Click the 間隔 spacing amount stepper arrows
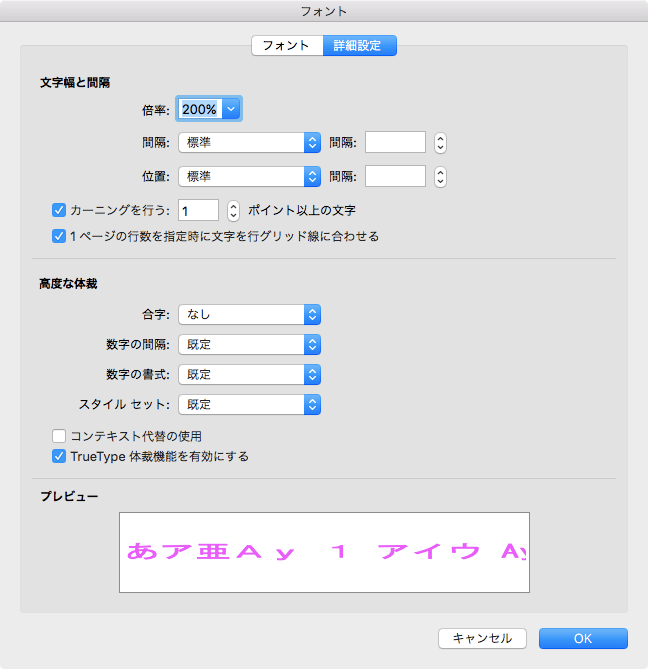Viewport: 648px width, 669px height. tap(440, 142)
